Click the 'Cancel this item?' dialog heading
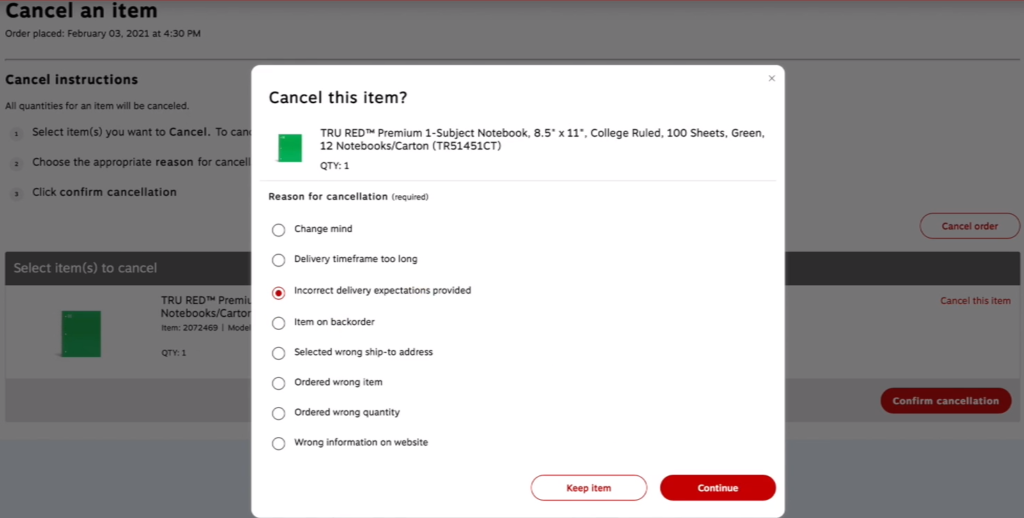This screenshot has height=518, width=1024. (x=338, y=97)
